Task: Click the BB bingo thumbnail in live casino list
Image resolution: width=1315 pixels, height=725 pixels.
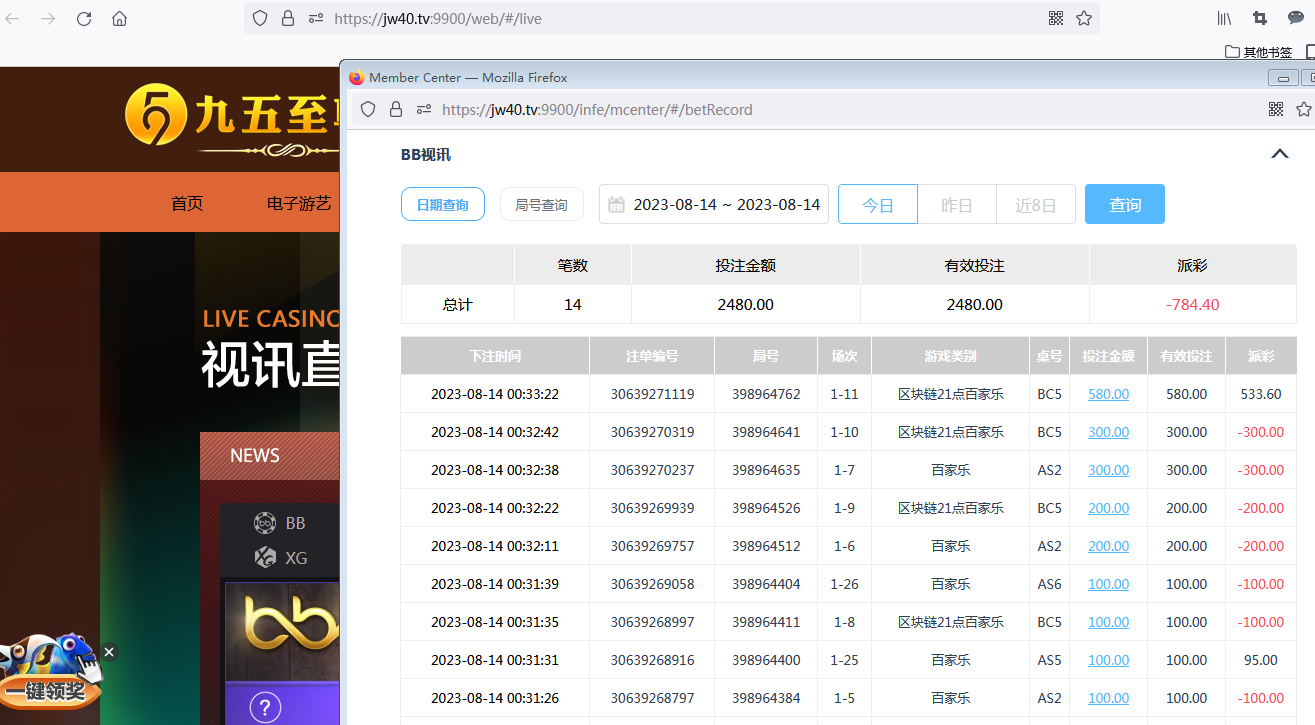Action: [282, 632]
